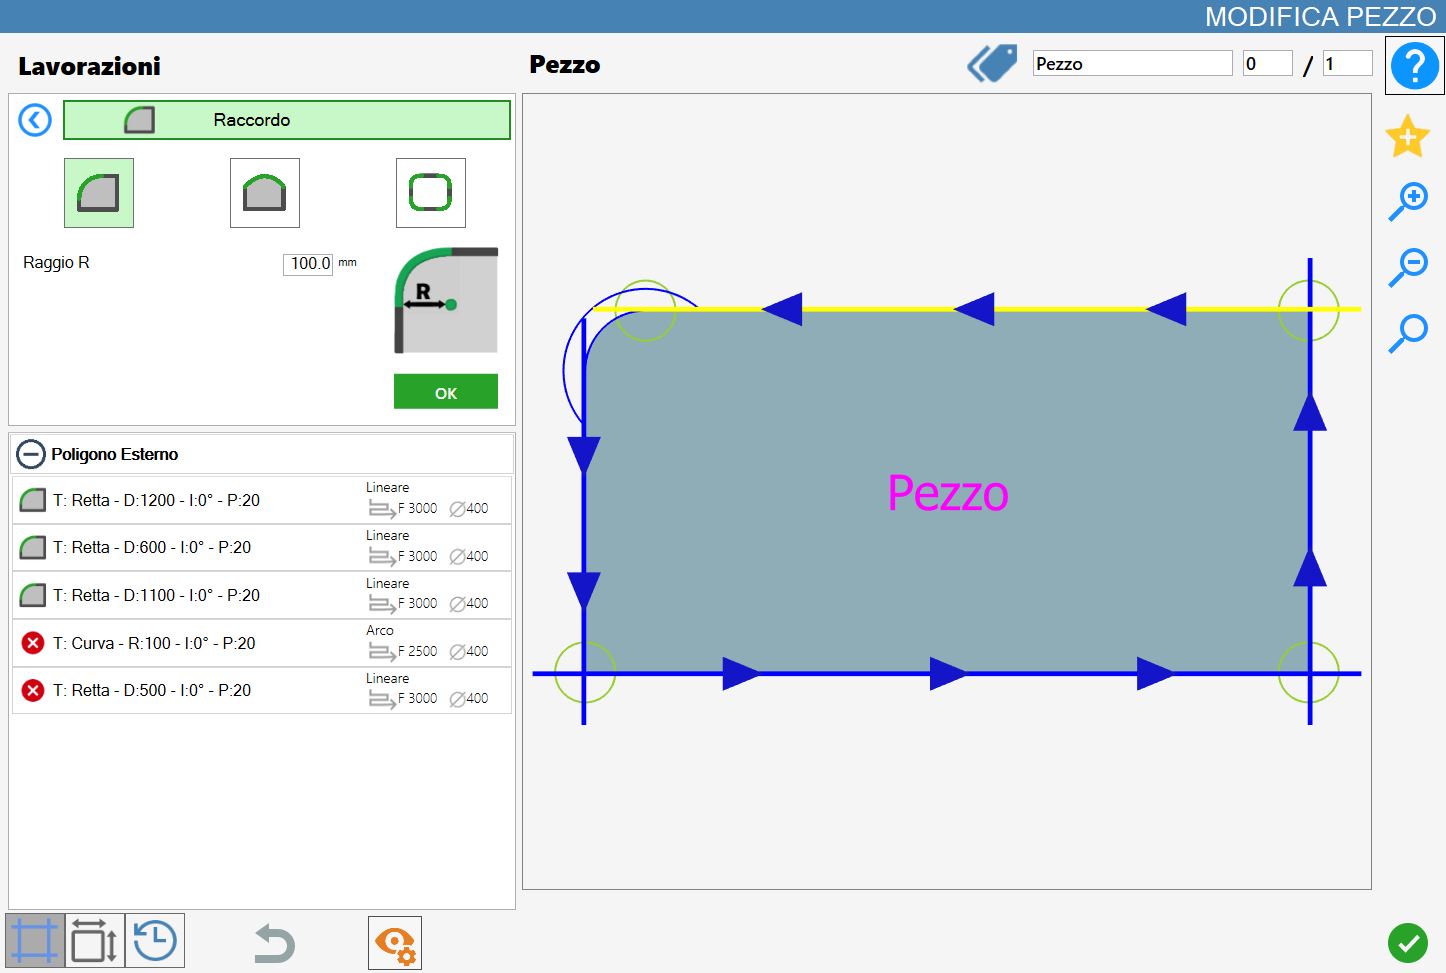The width and height of the screenshot is (1446, 973).
Task: Click the Raggio R value field
Action: [308, 263]
